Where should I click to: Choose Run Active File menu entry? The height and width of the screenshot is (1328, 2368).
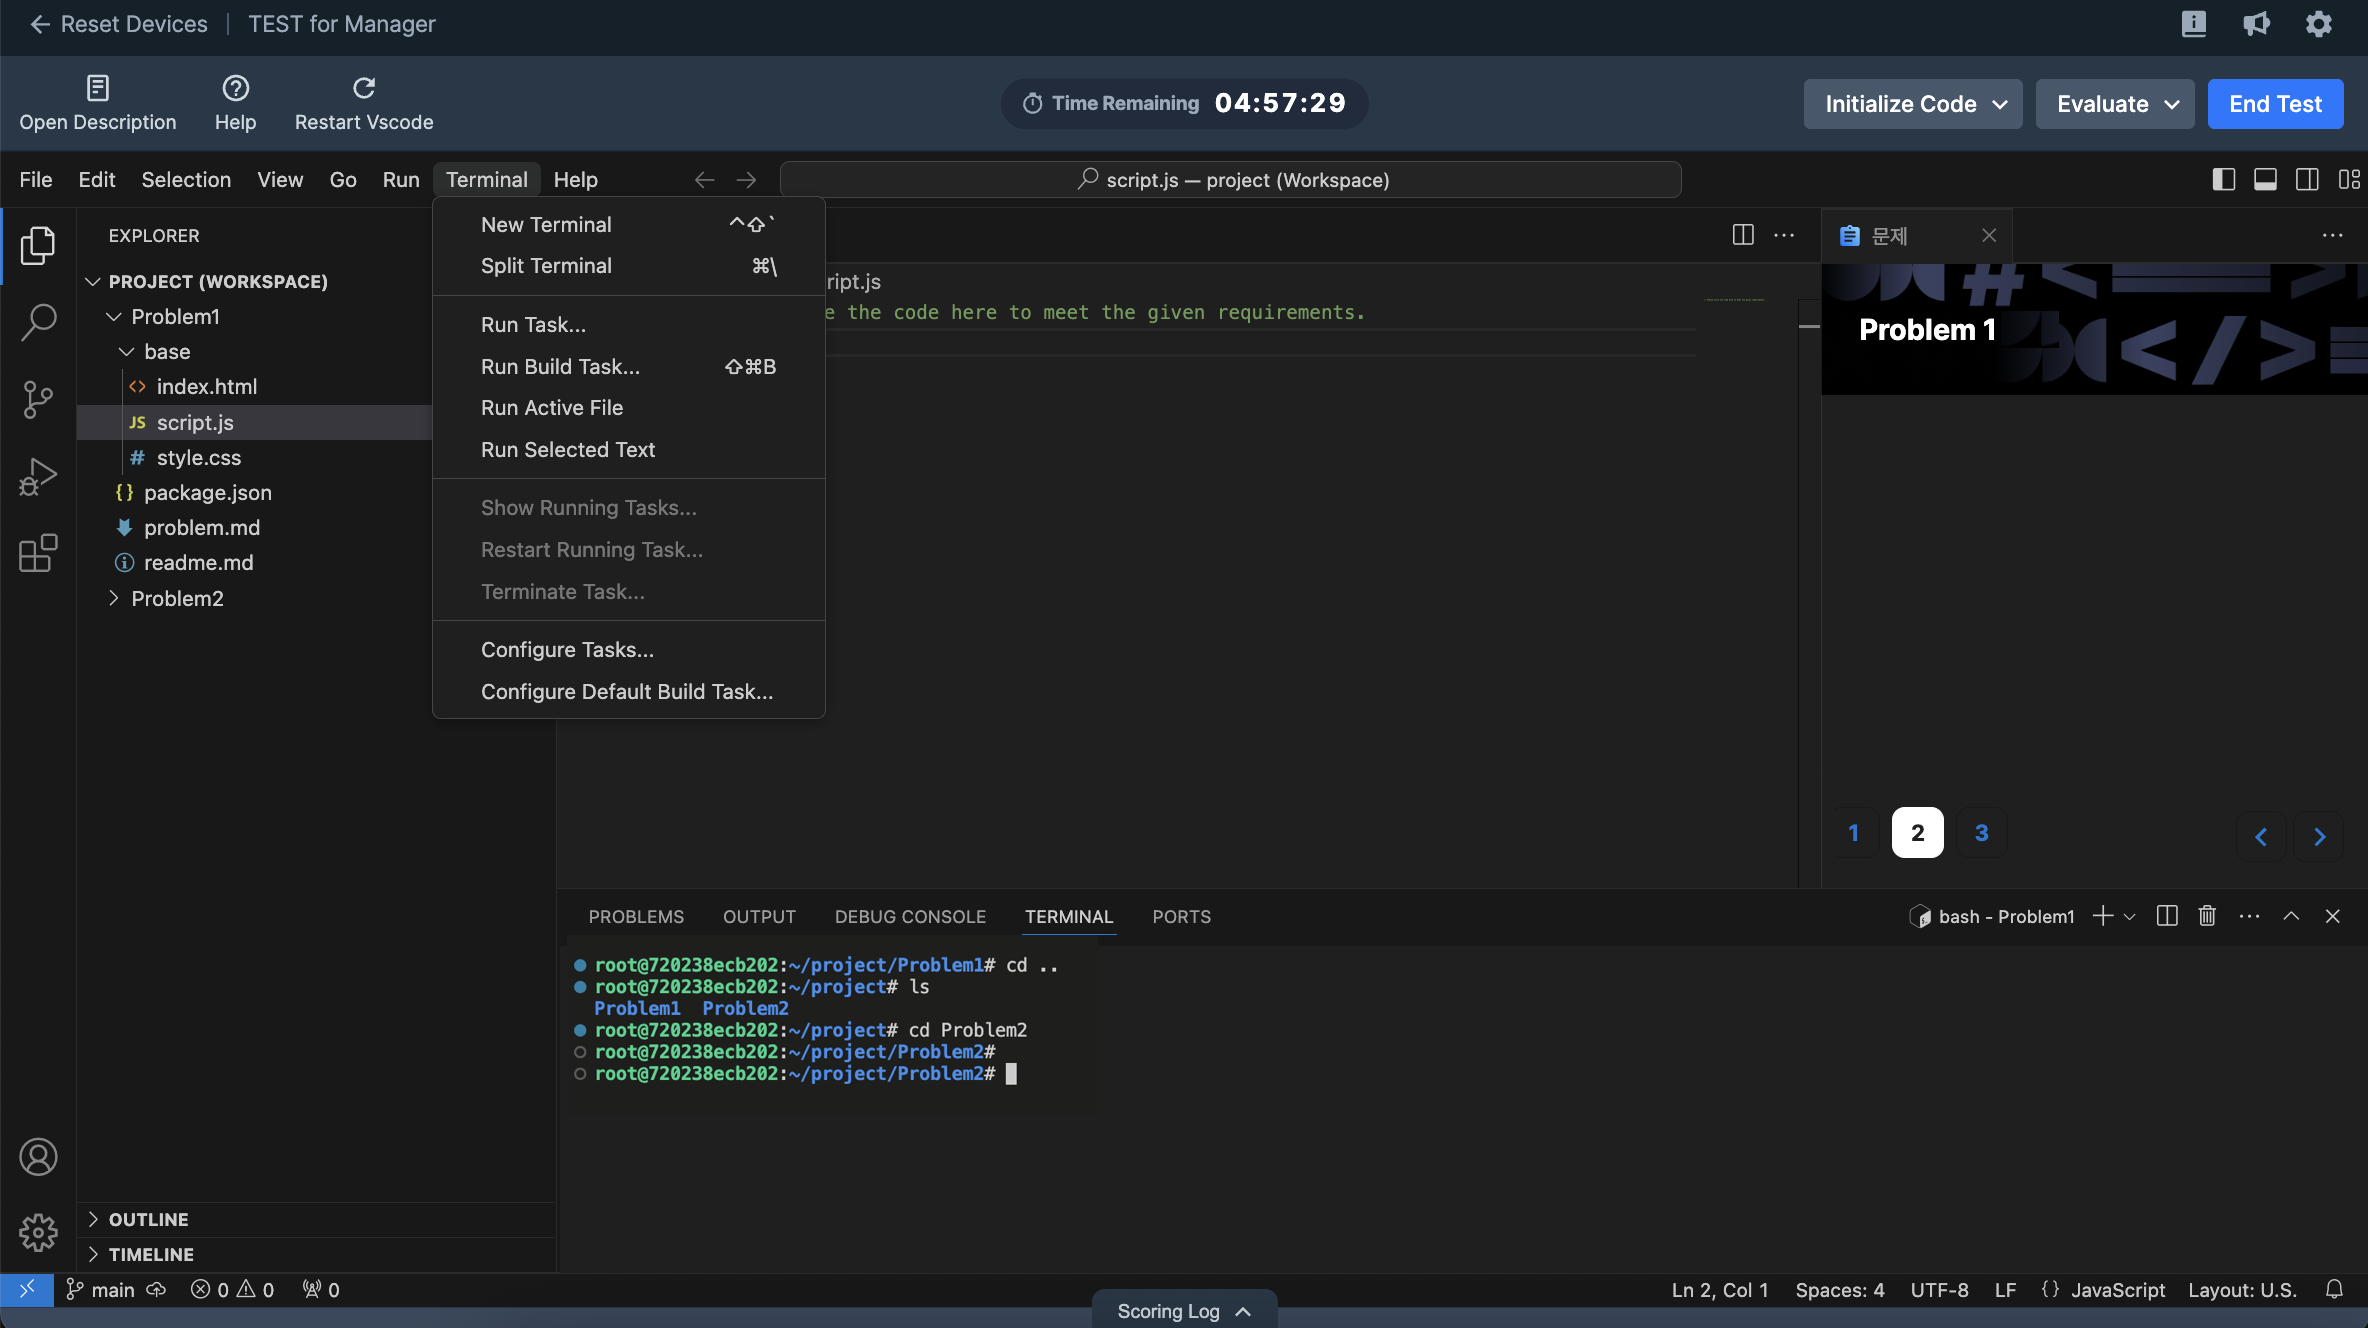click(x=551, y=408)
